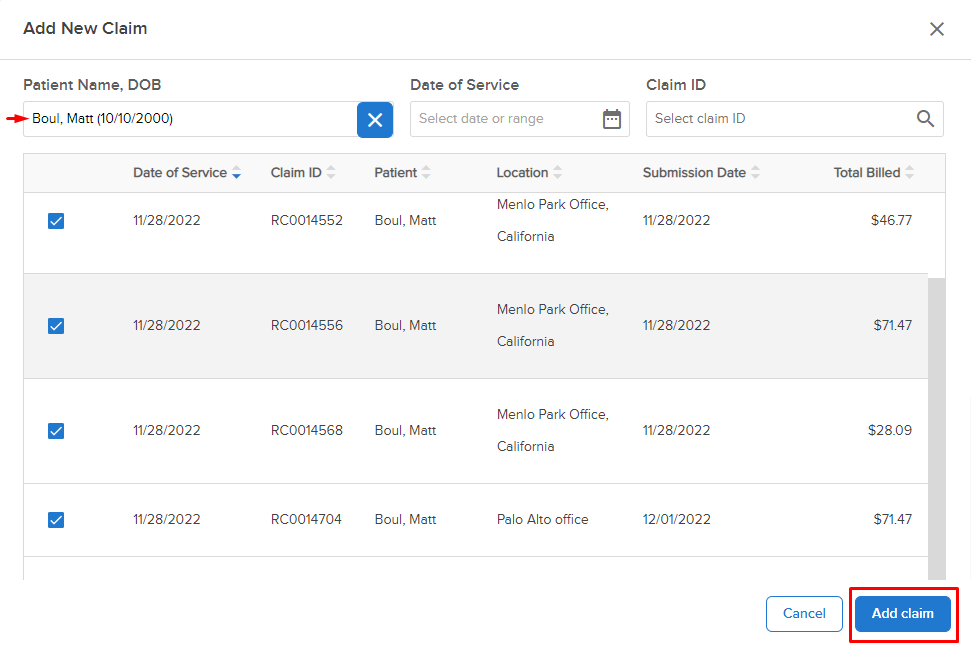Viewport: 971px width, 645px height.
Task: Uncheck the claim RC0014556 checkbox
Action: point(56,326)
